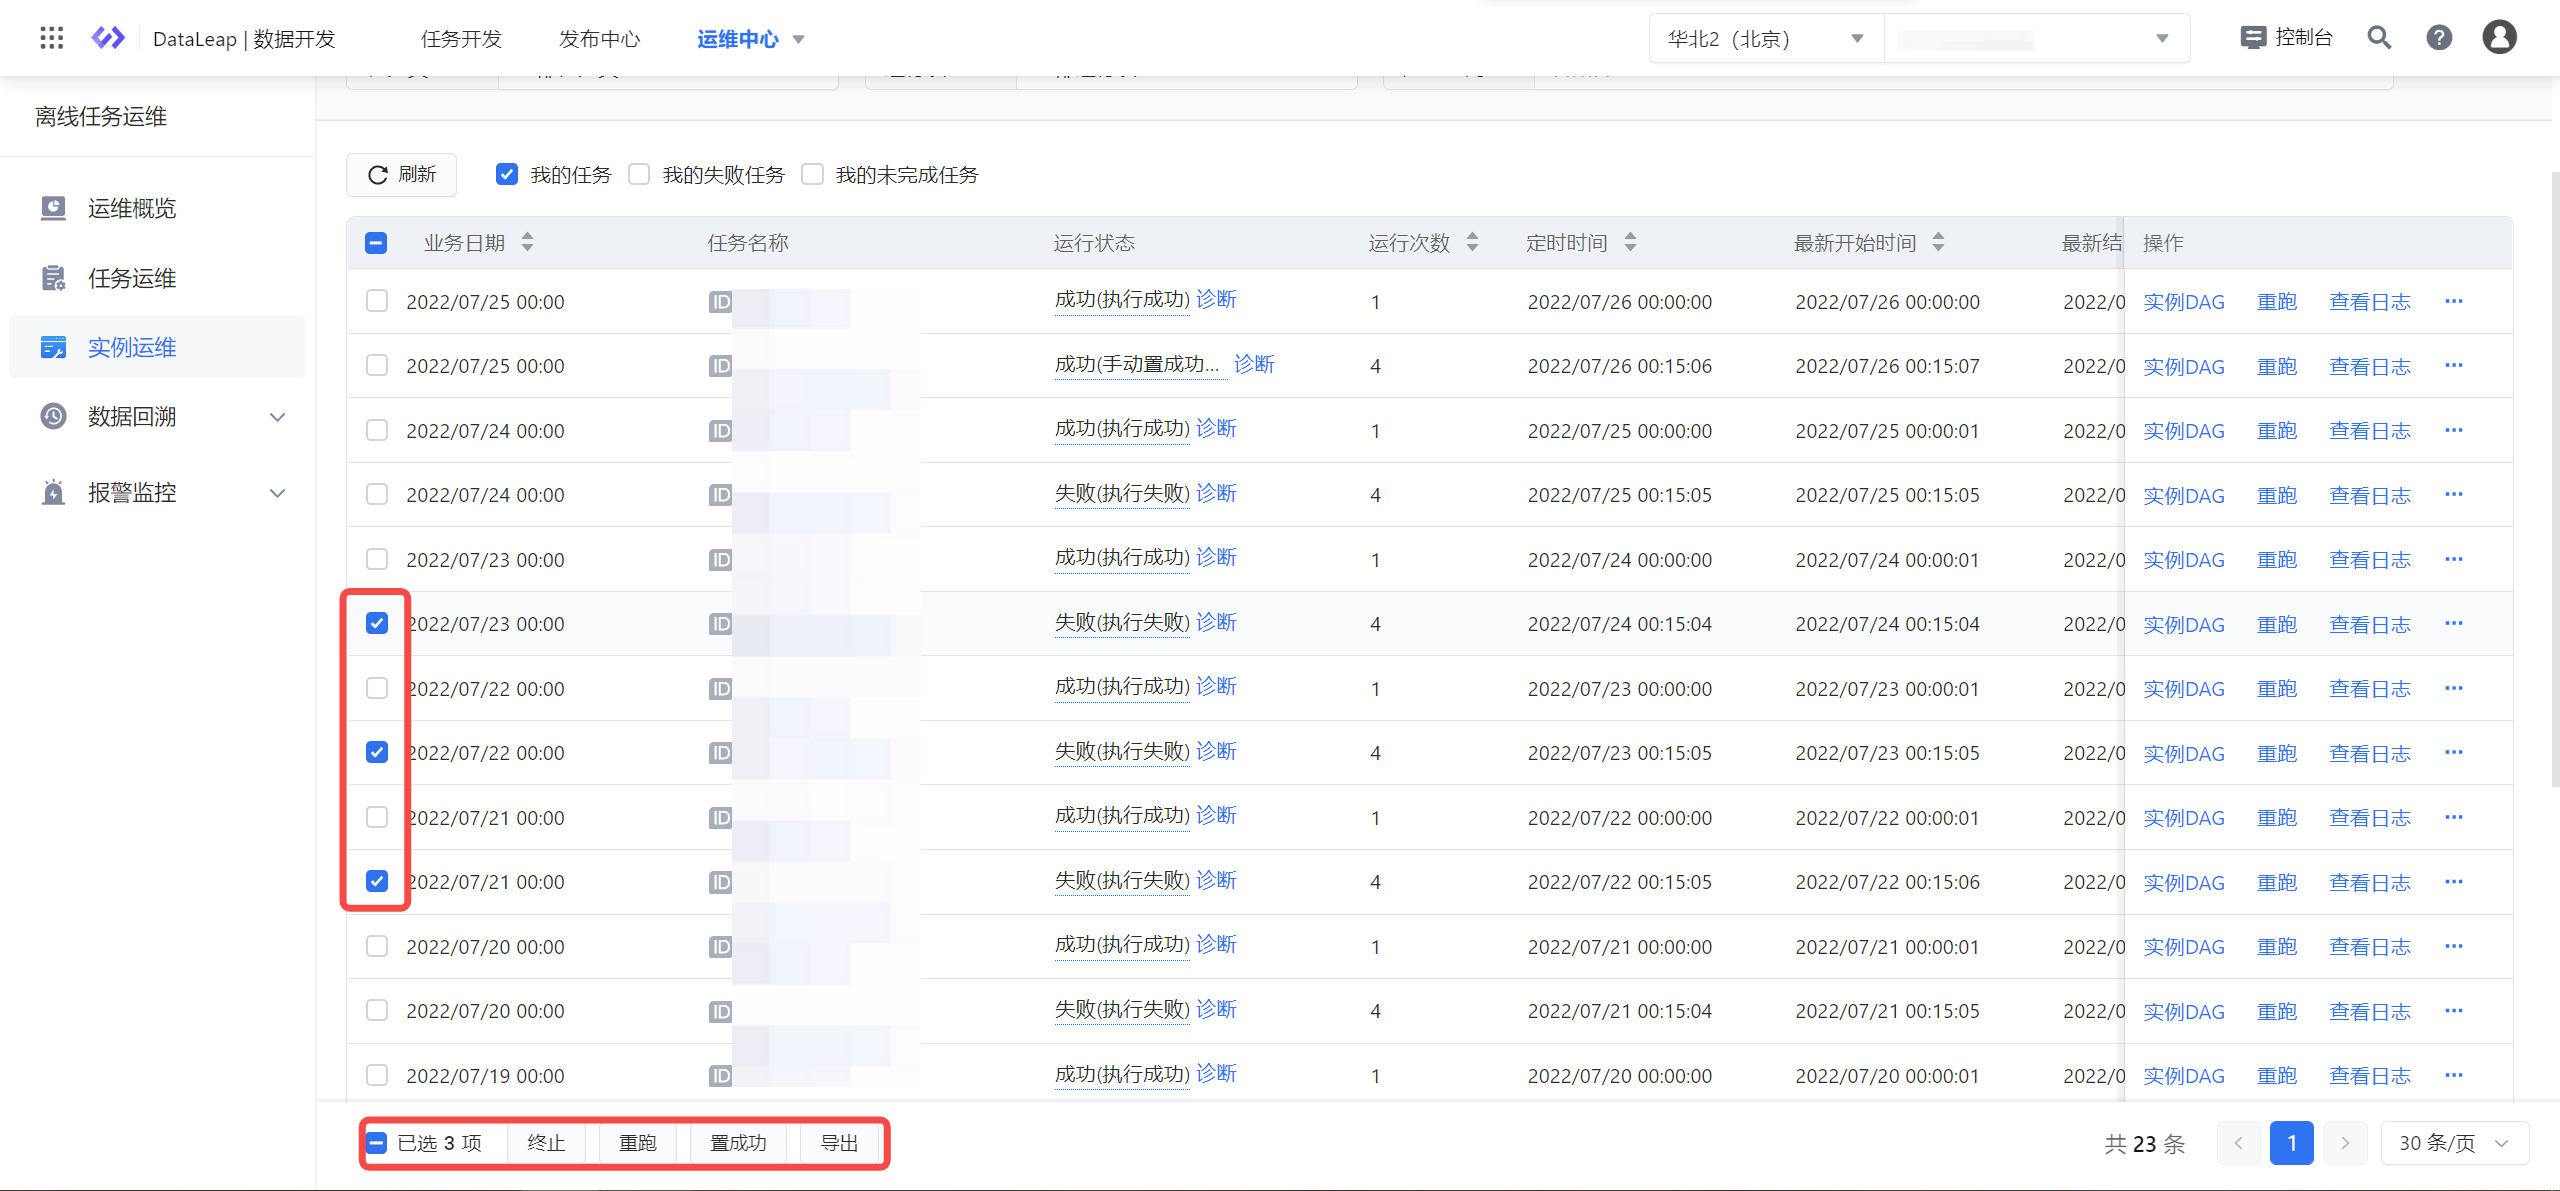Click the ID icon in first row
The image size is (2560, 1191).
[720, 302]
